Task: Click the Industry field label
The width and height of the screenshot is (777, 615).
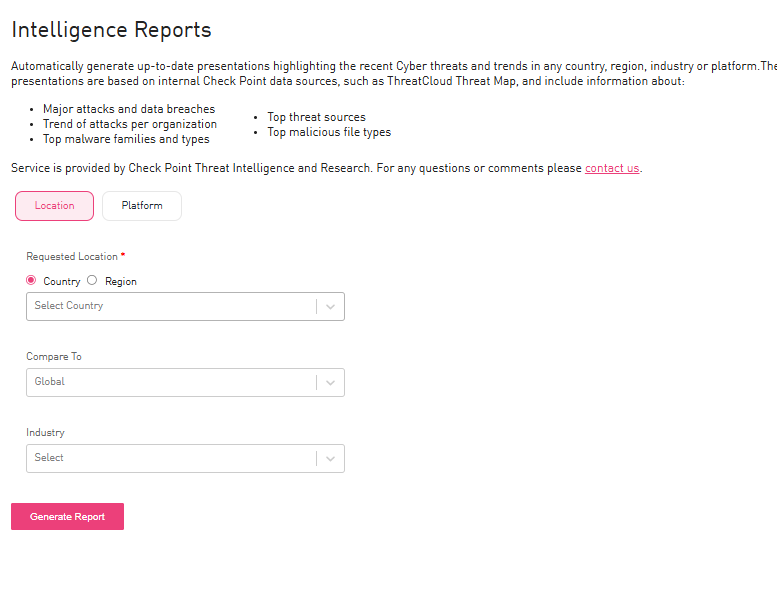Action: (x=45, y=433)
